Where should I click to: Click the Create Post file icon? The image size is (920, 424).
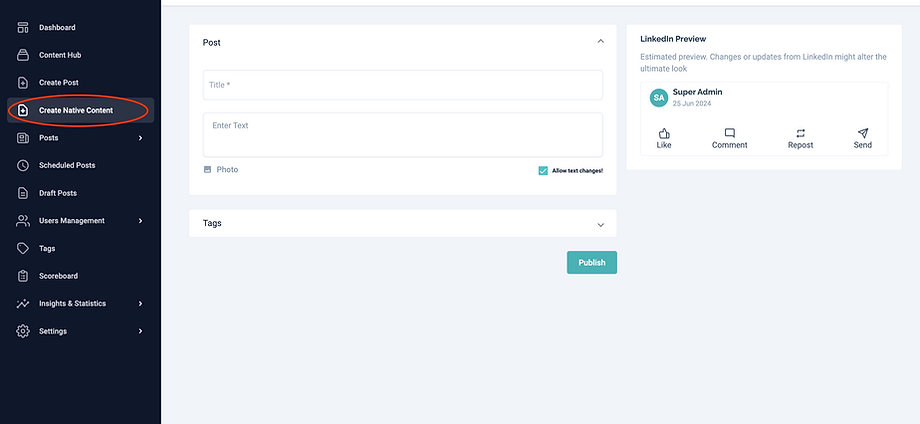tap(23, 83)
